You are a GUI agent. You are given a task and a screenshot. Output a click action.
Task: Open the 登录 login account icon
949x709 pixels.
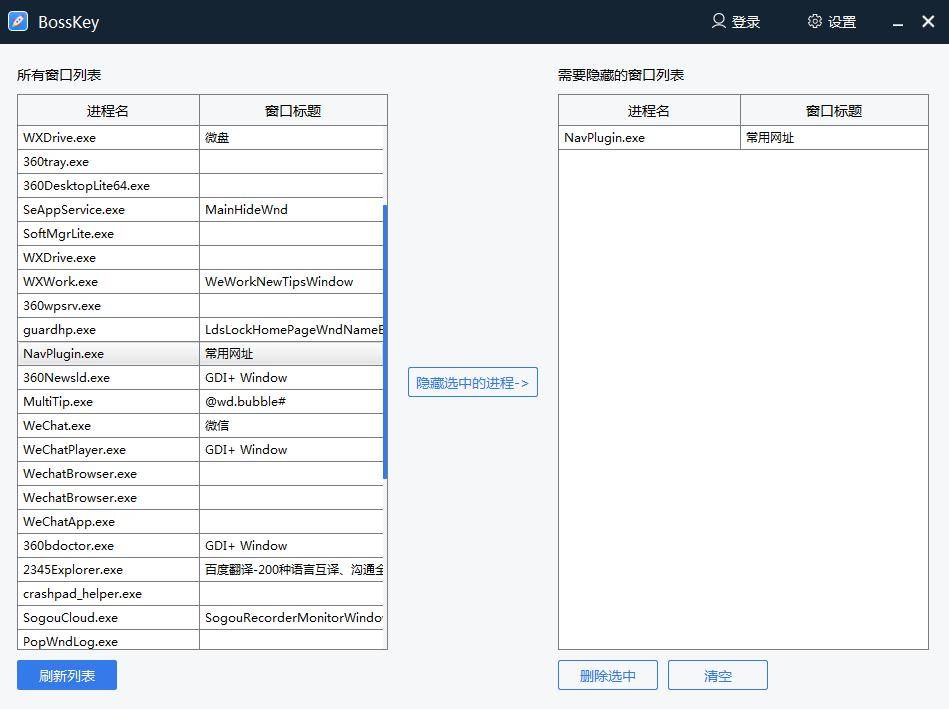(x=717, y=21)
